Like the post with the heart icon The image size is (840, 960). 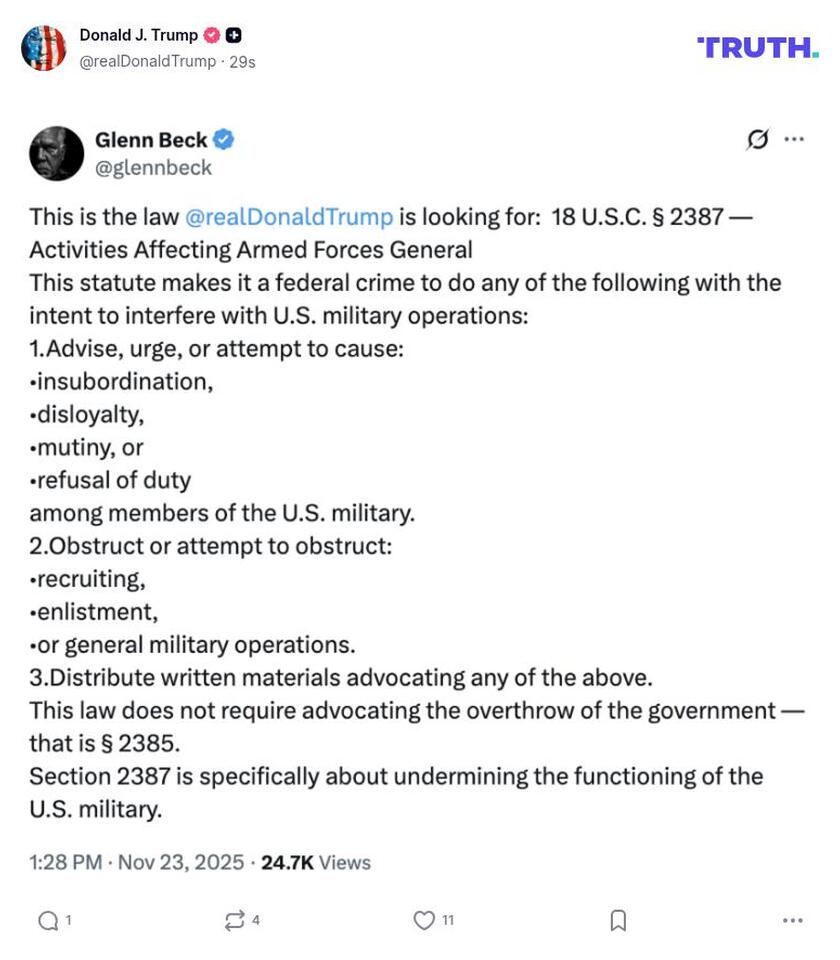click(425, 921)
